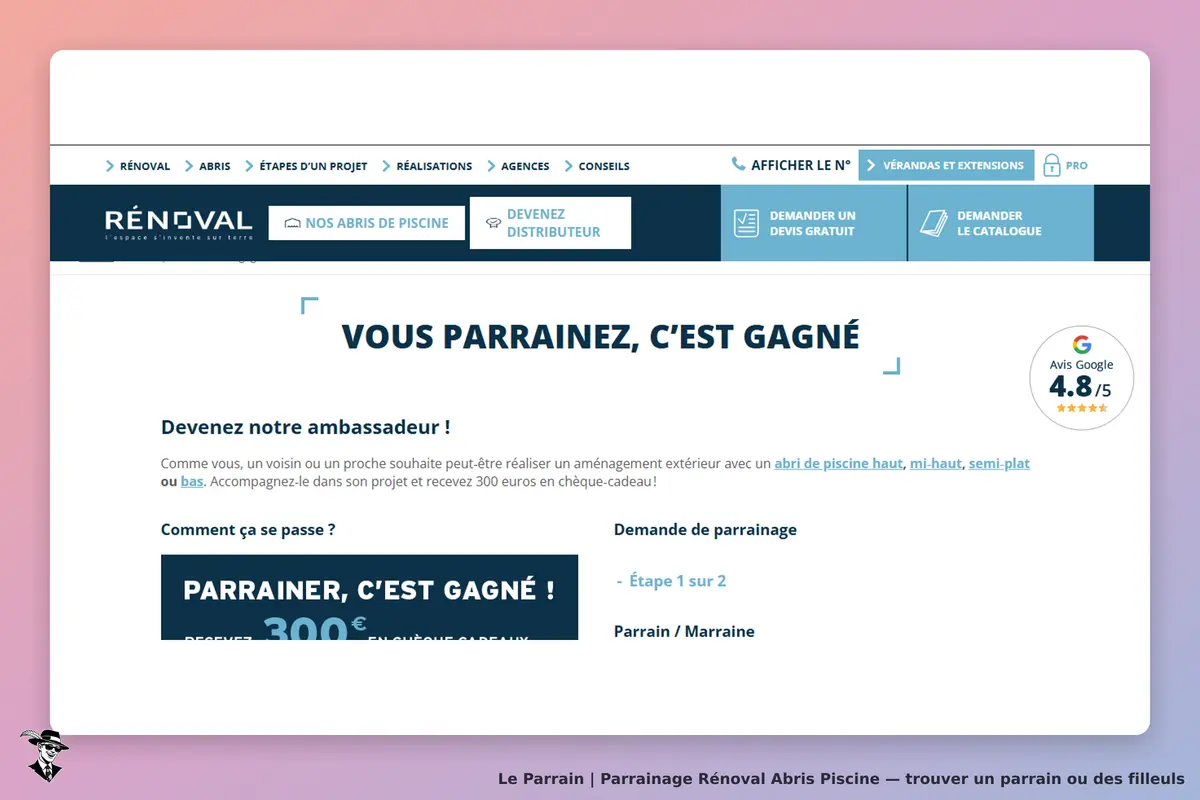Click 'Demande de parrainage' heading
Viewport: 1200px width, 800px height.
(705, 530)
